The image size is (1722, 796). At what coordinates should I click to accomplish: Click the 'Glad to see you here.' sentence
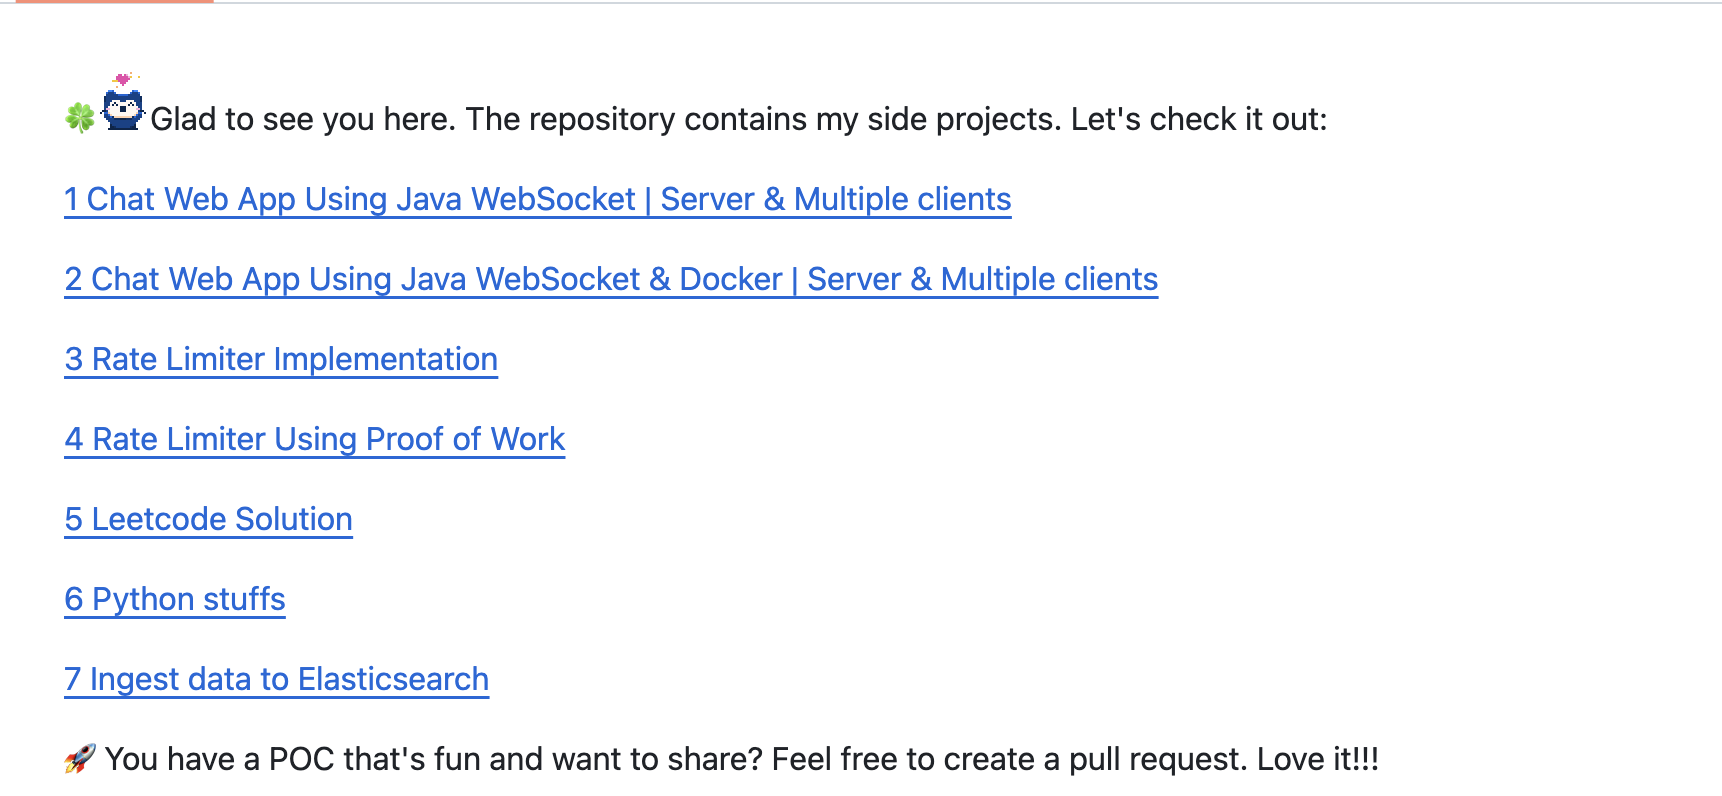[303, 119]
